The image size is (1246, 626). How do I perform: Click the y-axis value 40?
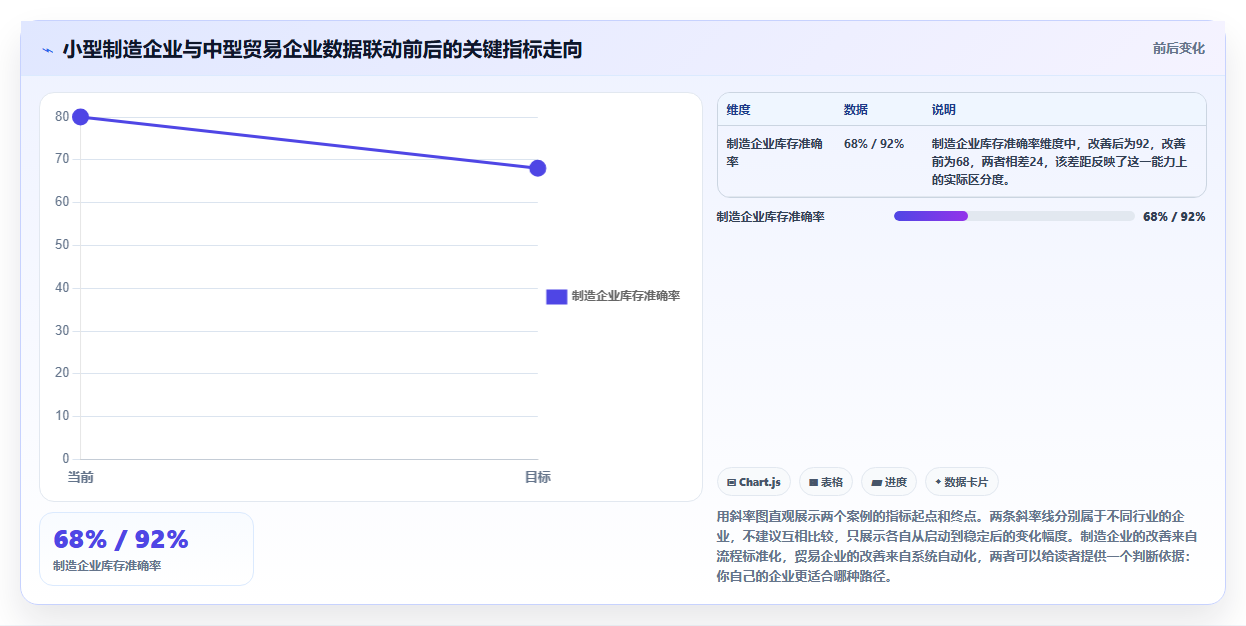click(x=62, y=288)
